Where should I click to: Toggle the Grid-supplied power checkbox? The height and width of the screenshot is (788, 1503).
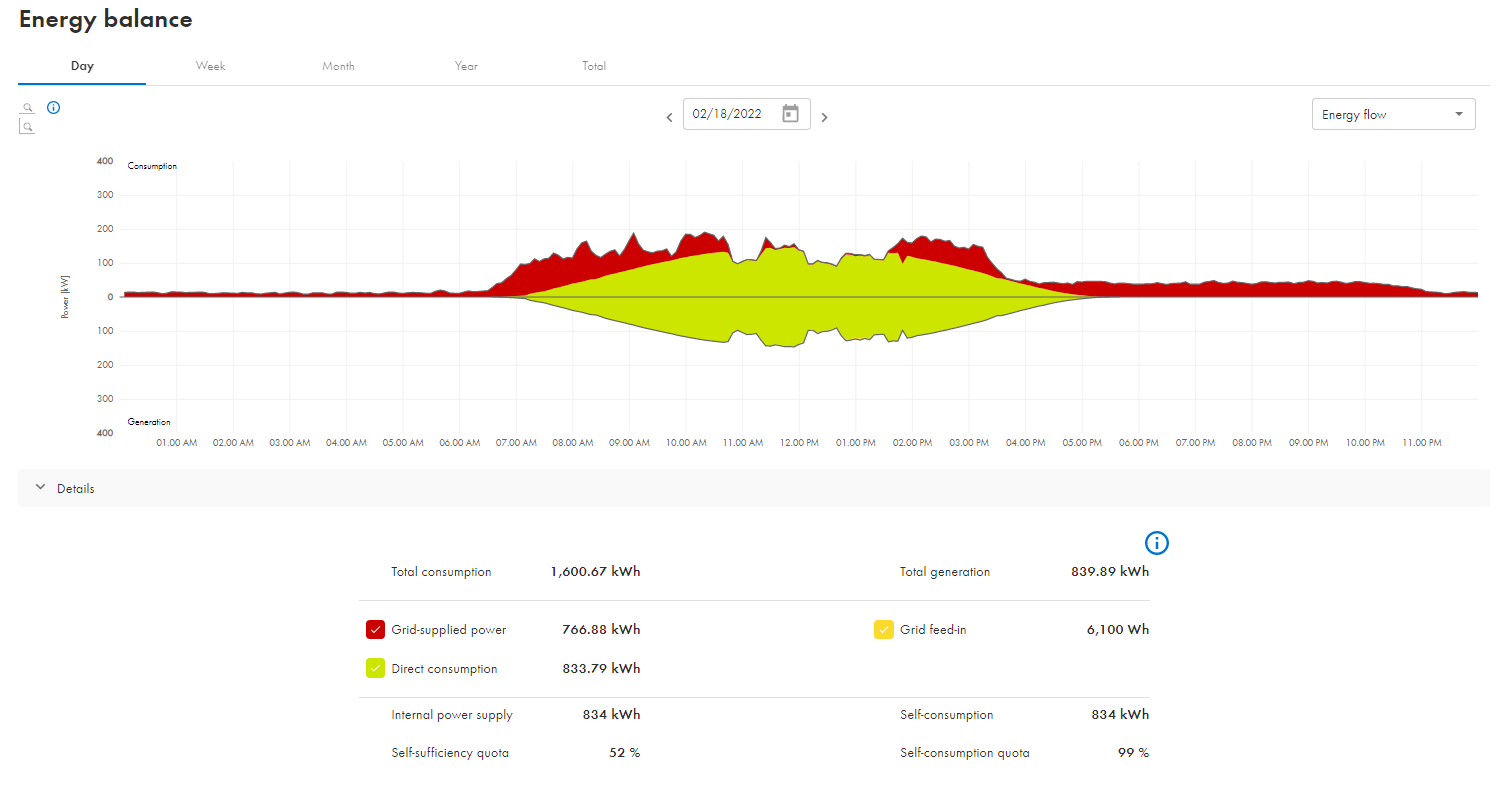[x=376, y=630]
